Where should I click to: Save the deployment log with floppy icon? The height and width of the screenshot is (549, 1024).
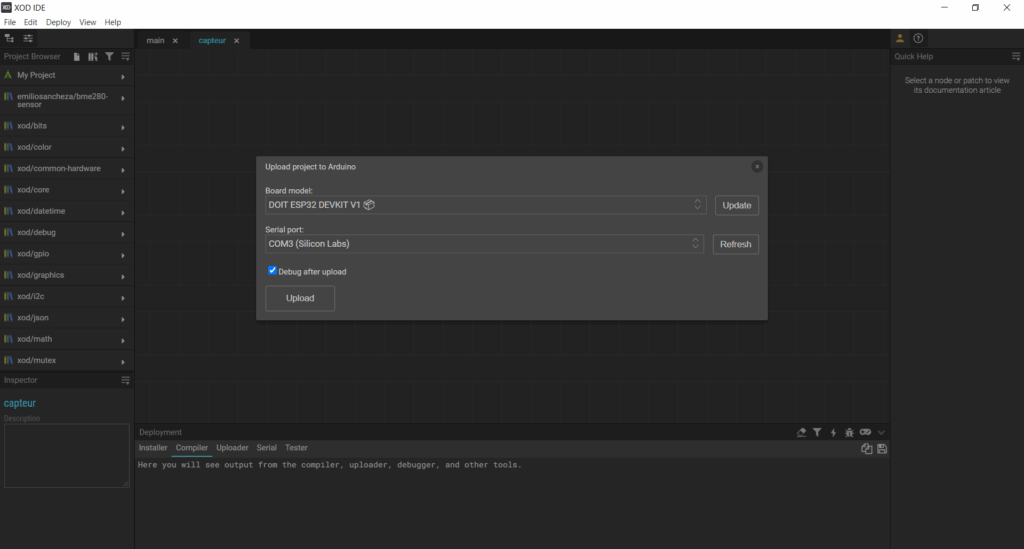tap(882, 448)
